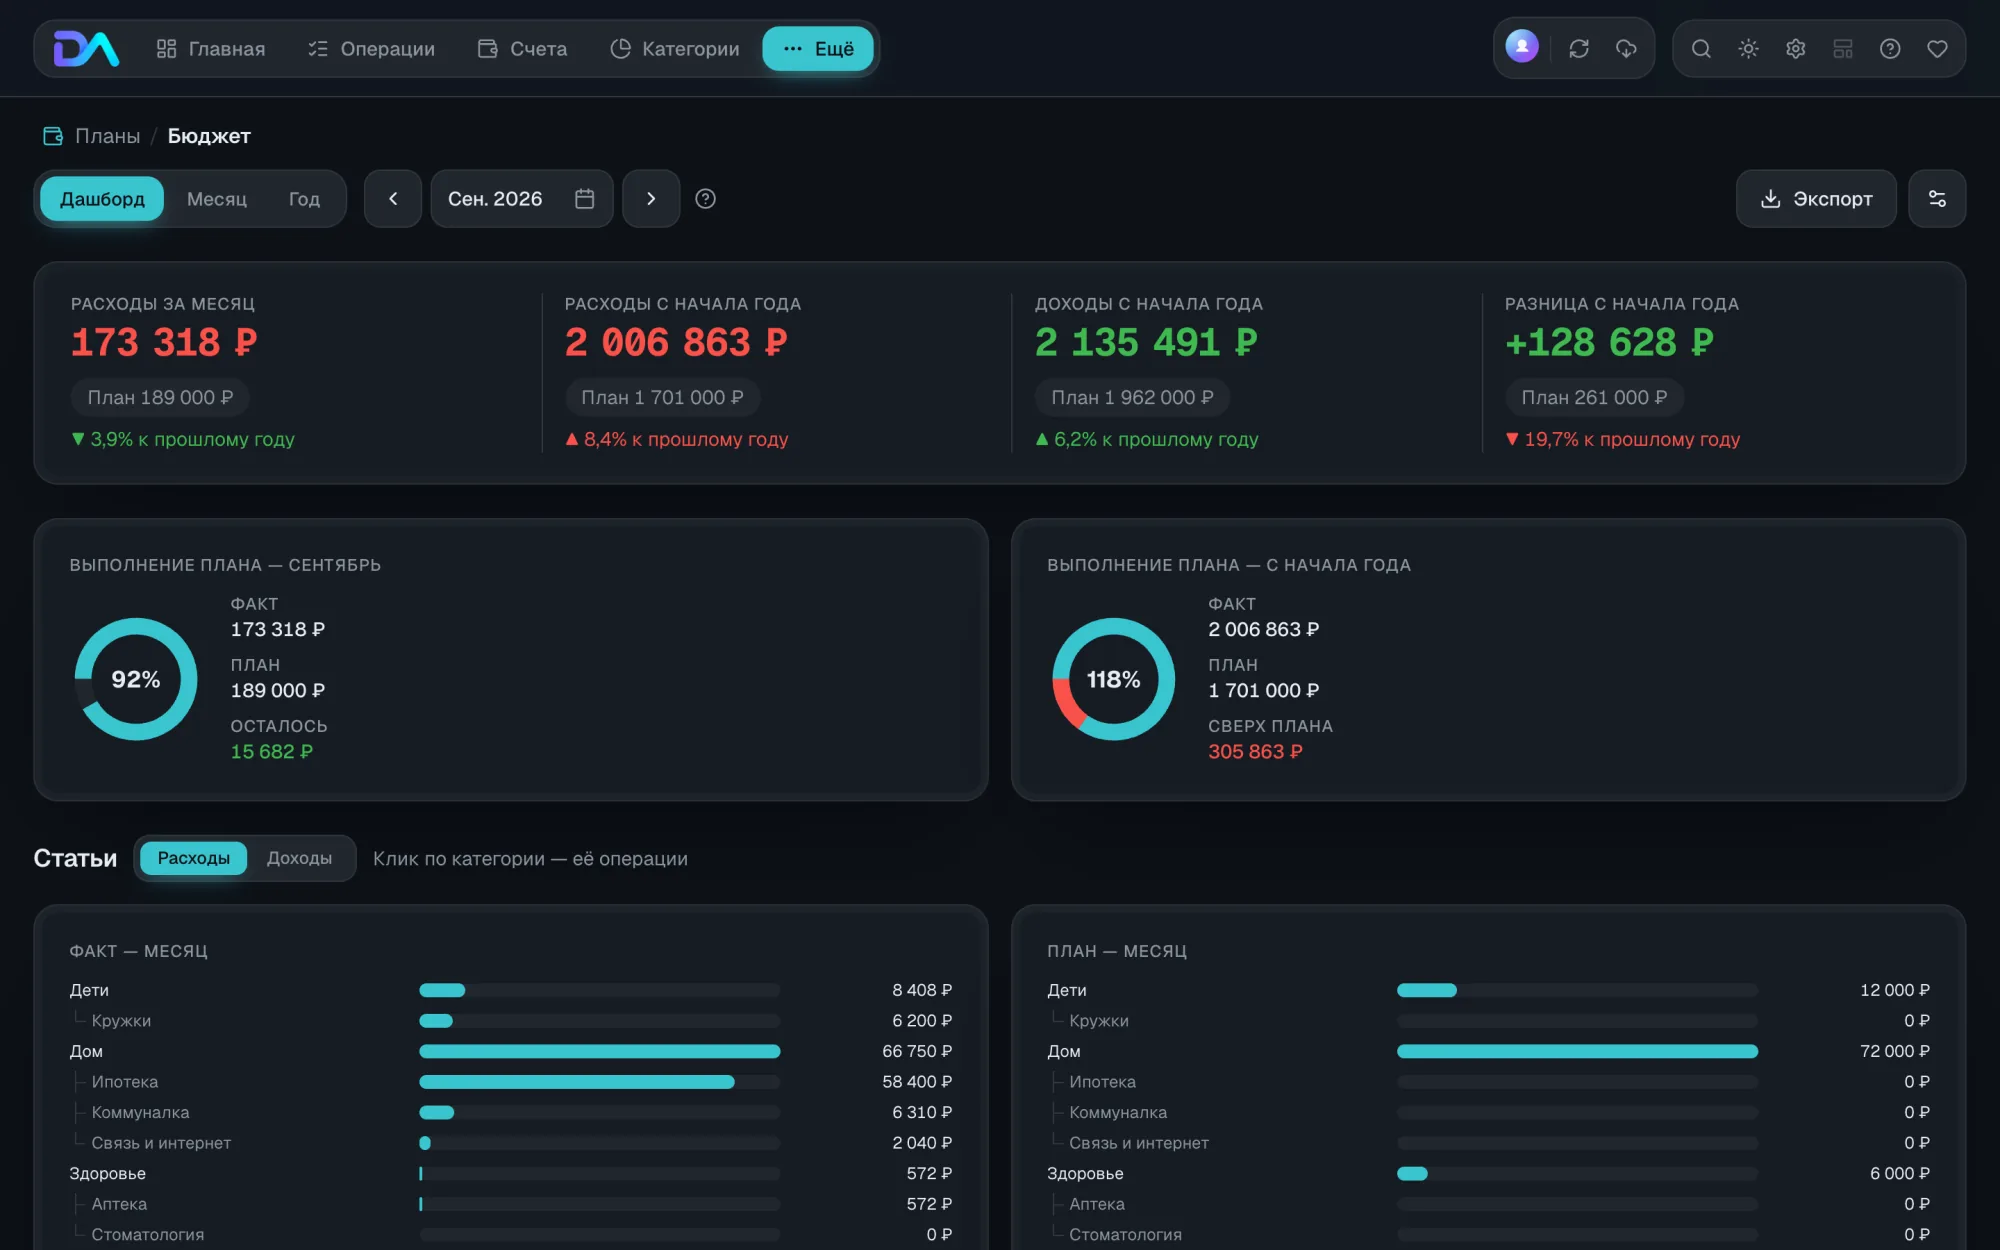Screen dimensions: 2000x1250
Task: Toggle light theme with sun icon
Action: pos(1748,48)
